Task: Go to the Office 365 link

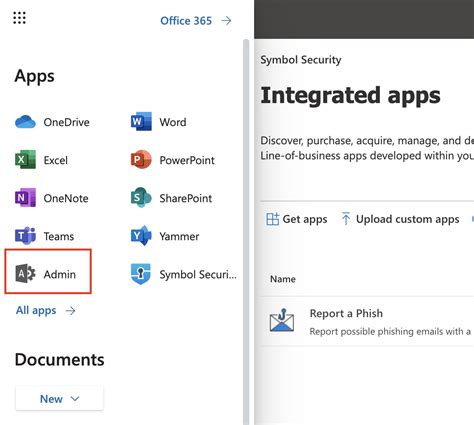Action: [186, 21]
